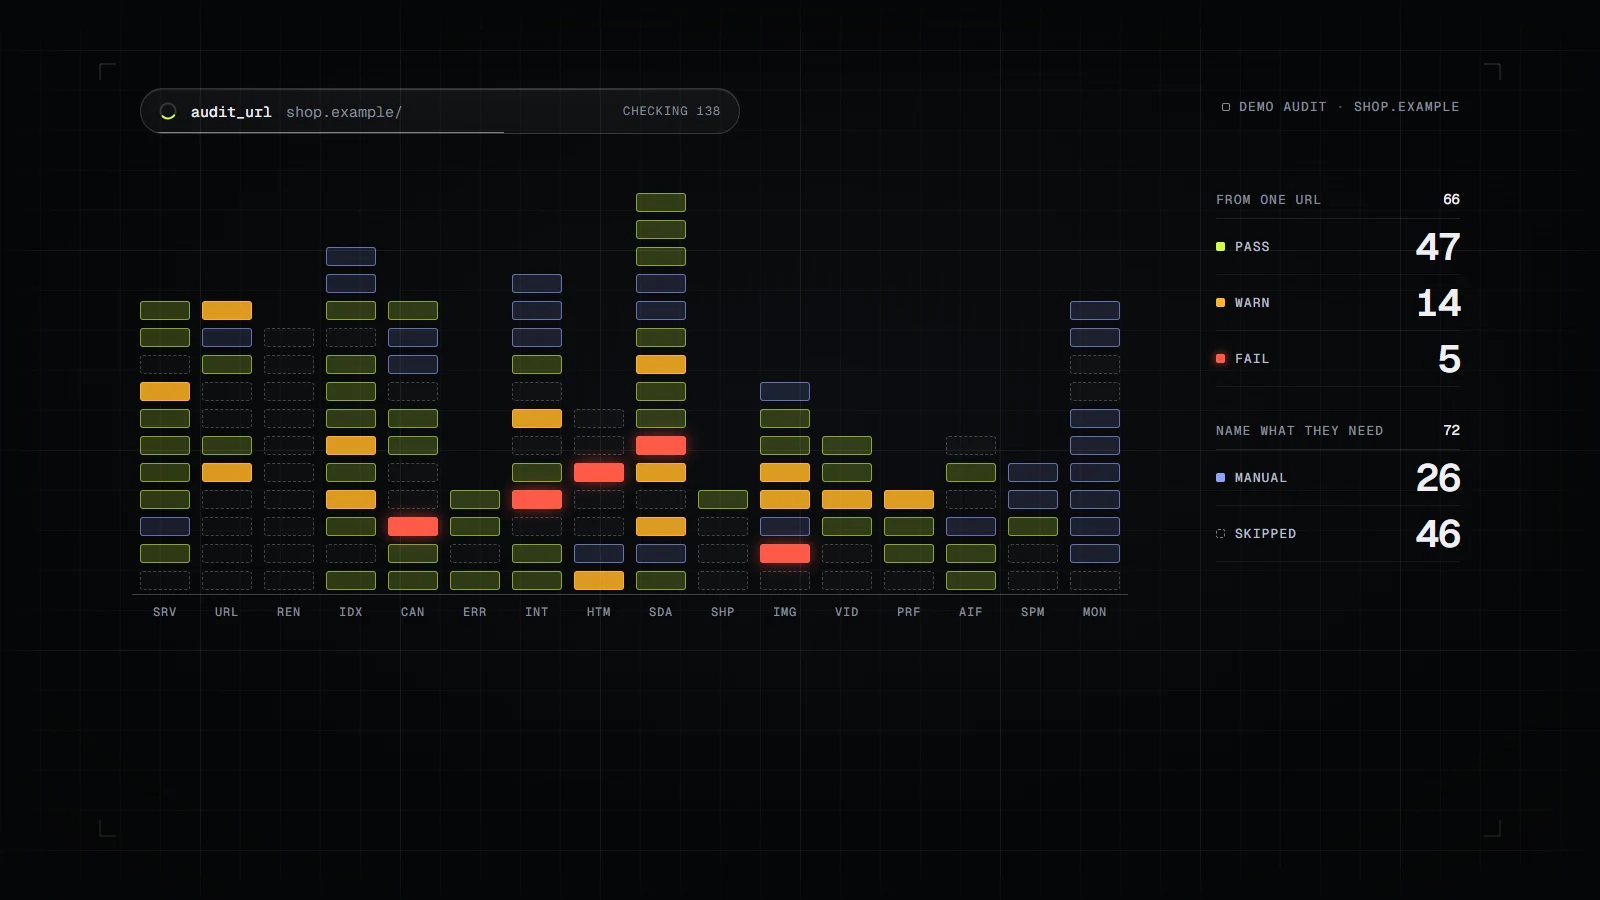Select the AIF column label
Image resolution: width=1600 pixels, height=900 pixels.
(971, 612)
